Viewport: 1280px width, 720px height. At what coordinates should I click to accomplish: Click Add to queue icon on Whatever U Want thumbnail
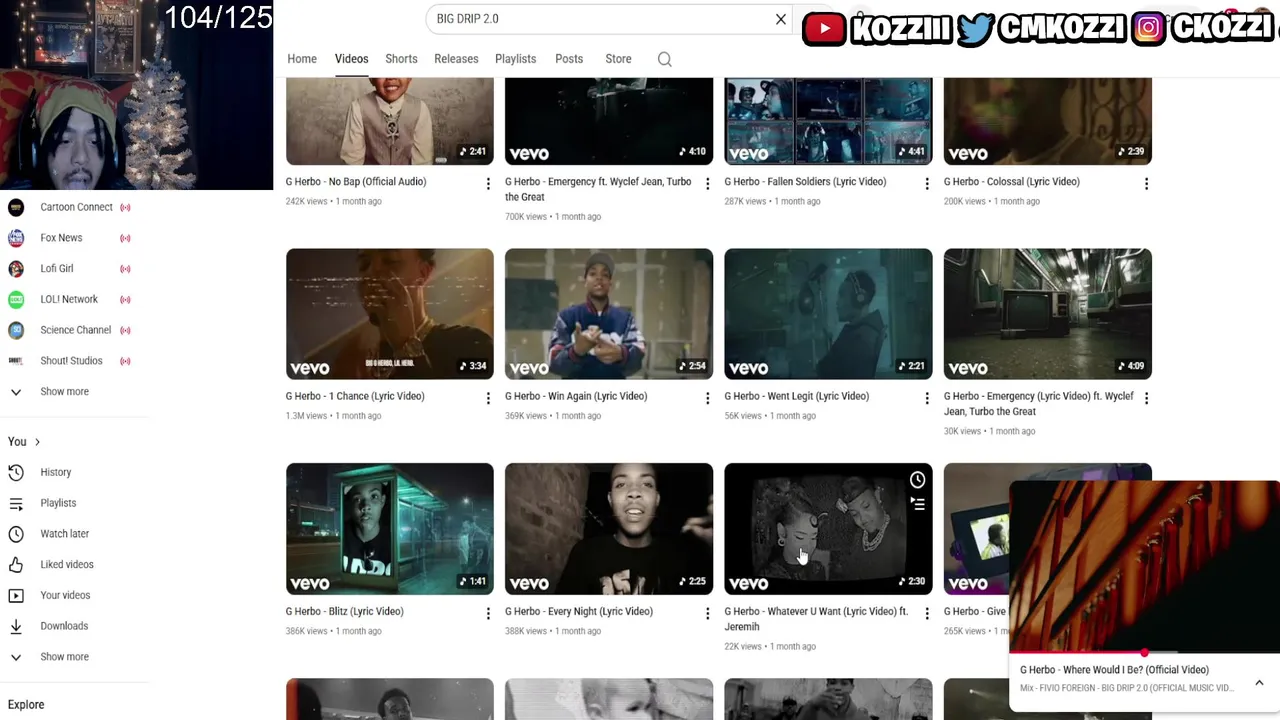coord(917,504)
